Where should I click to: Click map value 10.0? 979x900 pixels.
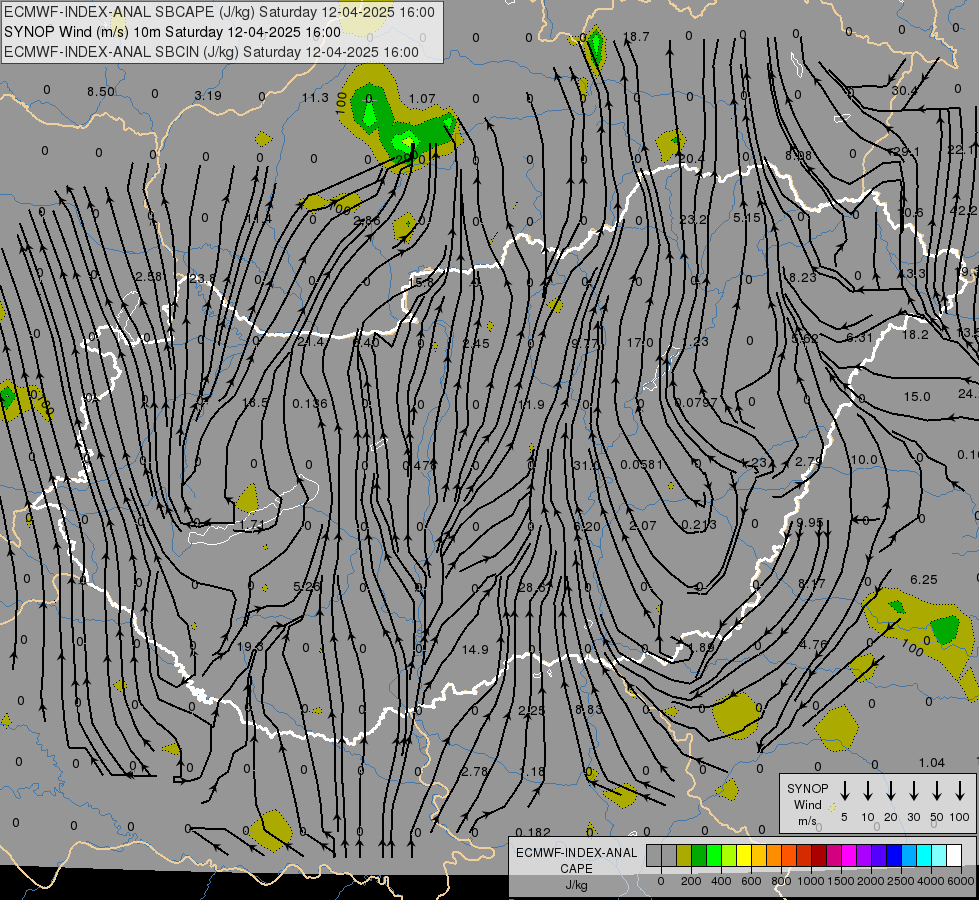coord(864,459)
